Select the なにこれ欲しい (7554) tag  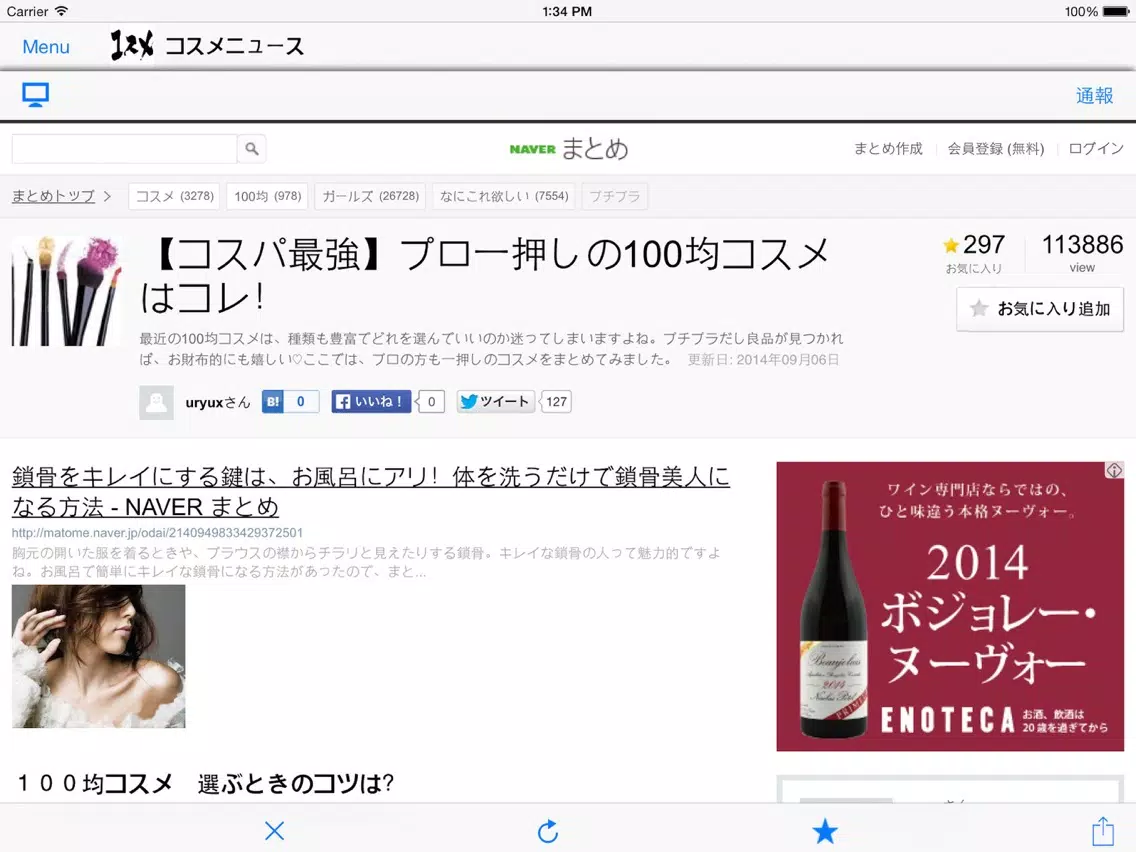coord(504,196)
